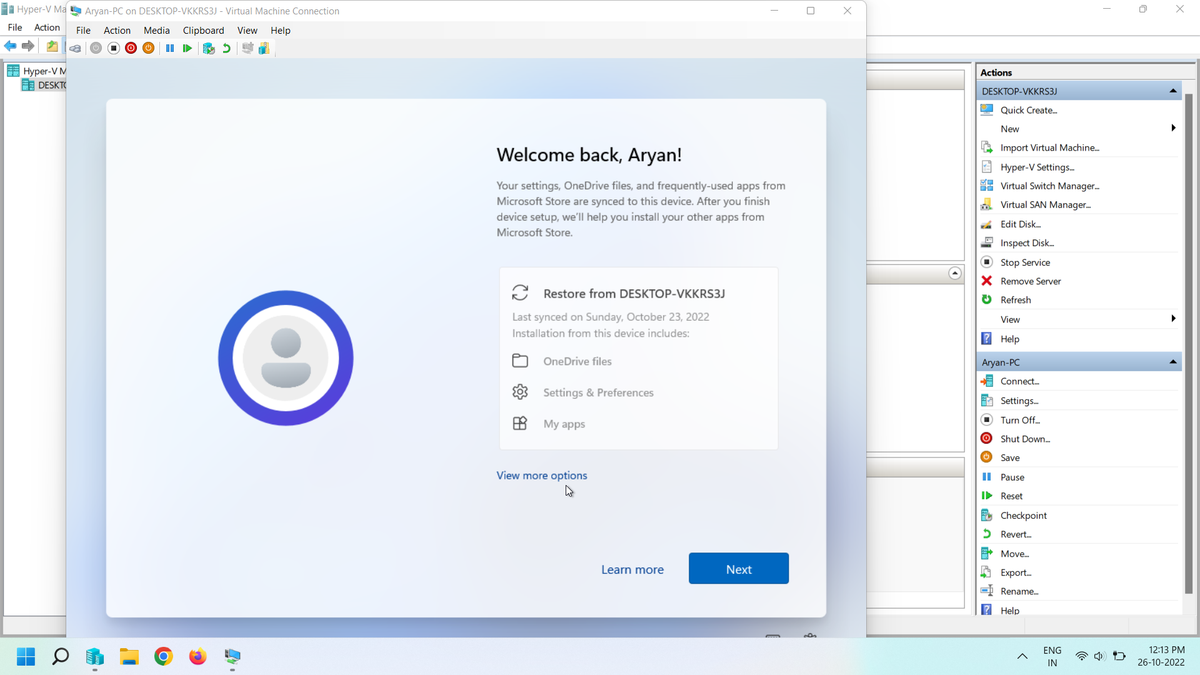Select DESKTOP server node in tree

44,85
